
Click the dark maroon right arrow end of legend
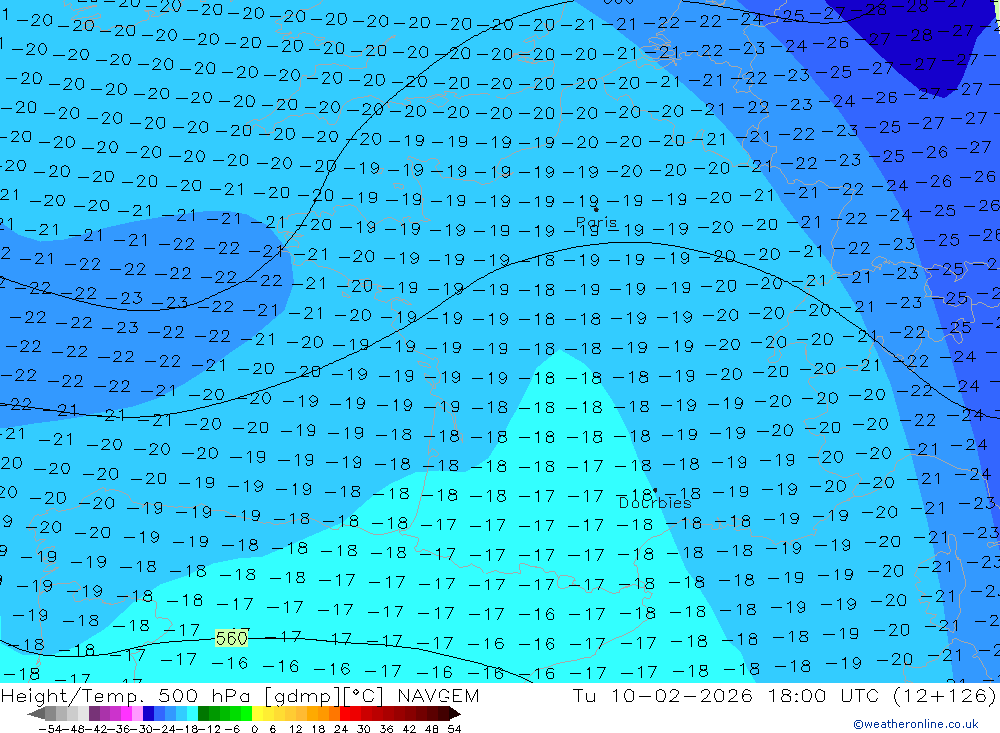pos(454,713)
